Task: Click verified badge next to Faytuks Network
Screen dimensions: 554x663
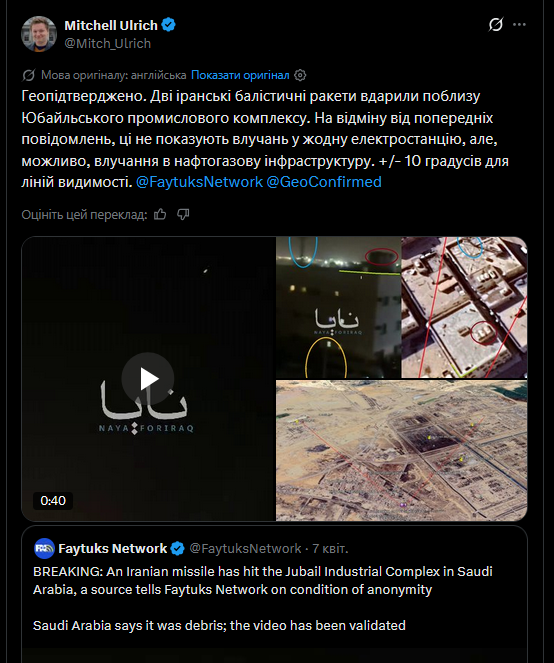Action: (x=178, y=549)
